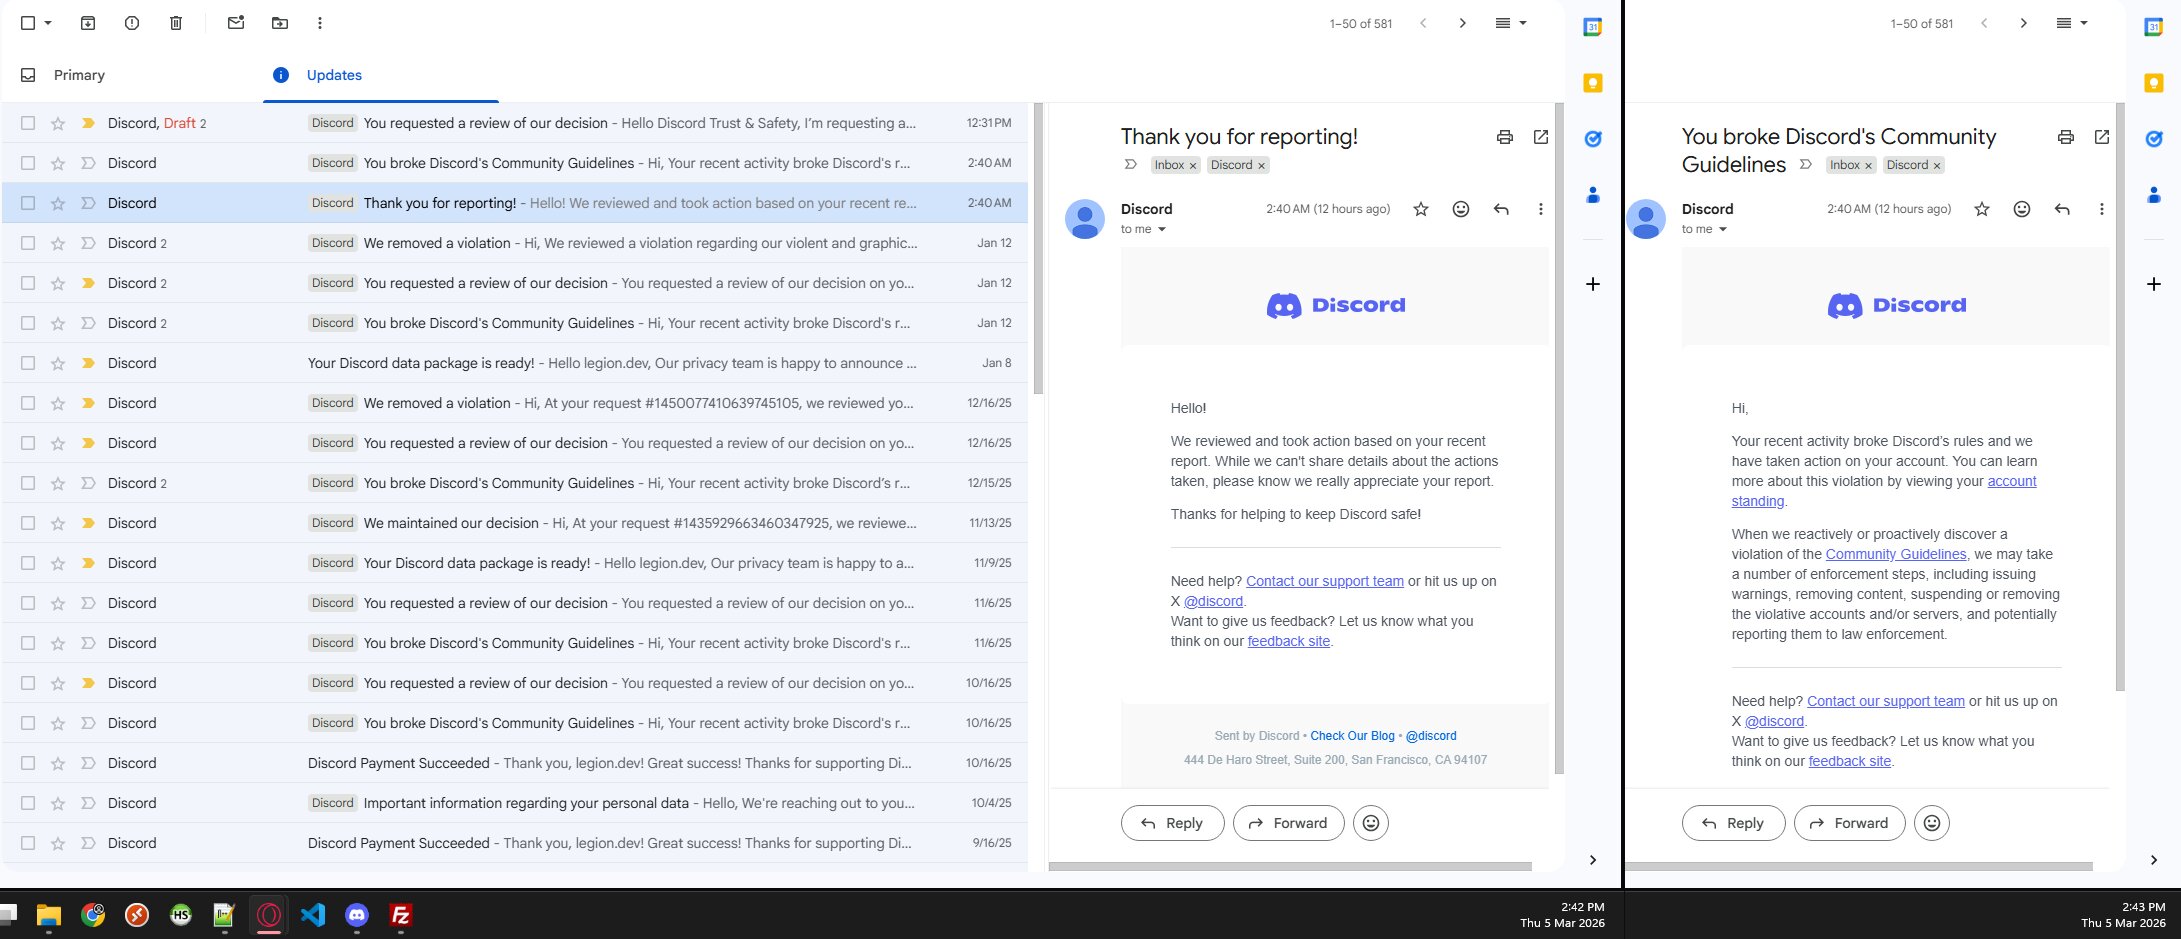Tick the select-all checkbox in the toolbar
Image resolution: width=2181 pixels, height=939 pixels.
28,23
